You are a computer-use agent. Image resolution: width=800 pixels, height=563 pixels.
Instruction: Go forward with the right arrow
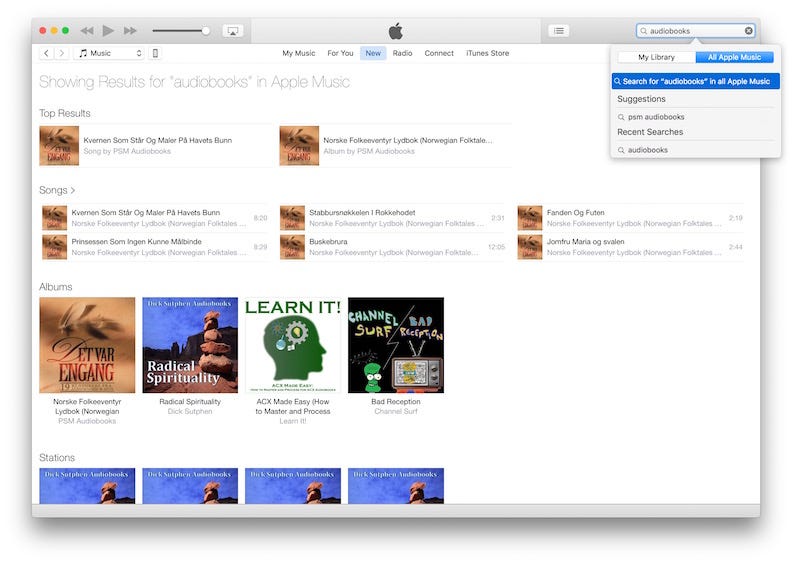(62, 53)
